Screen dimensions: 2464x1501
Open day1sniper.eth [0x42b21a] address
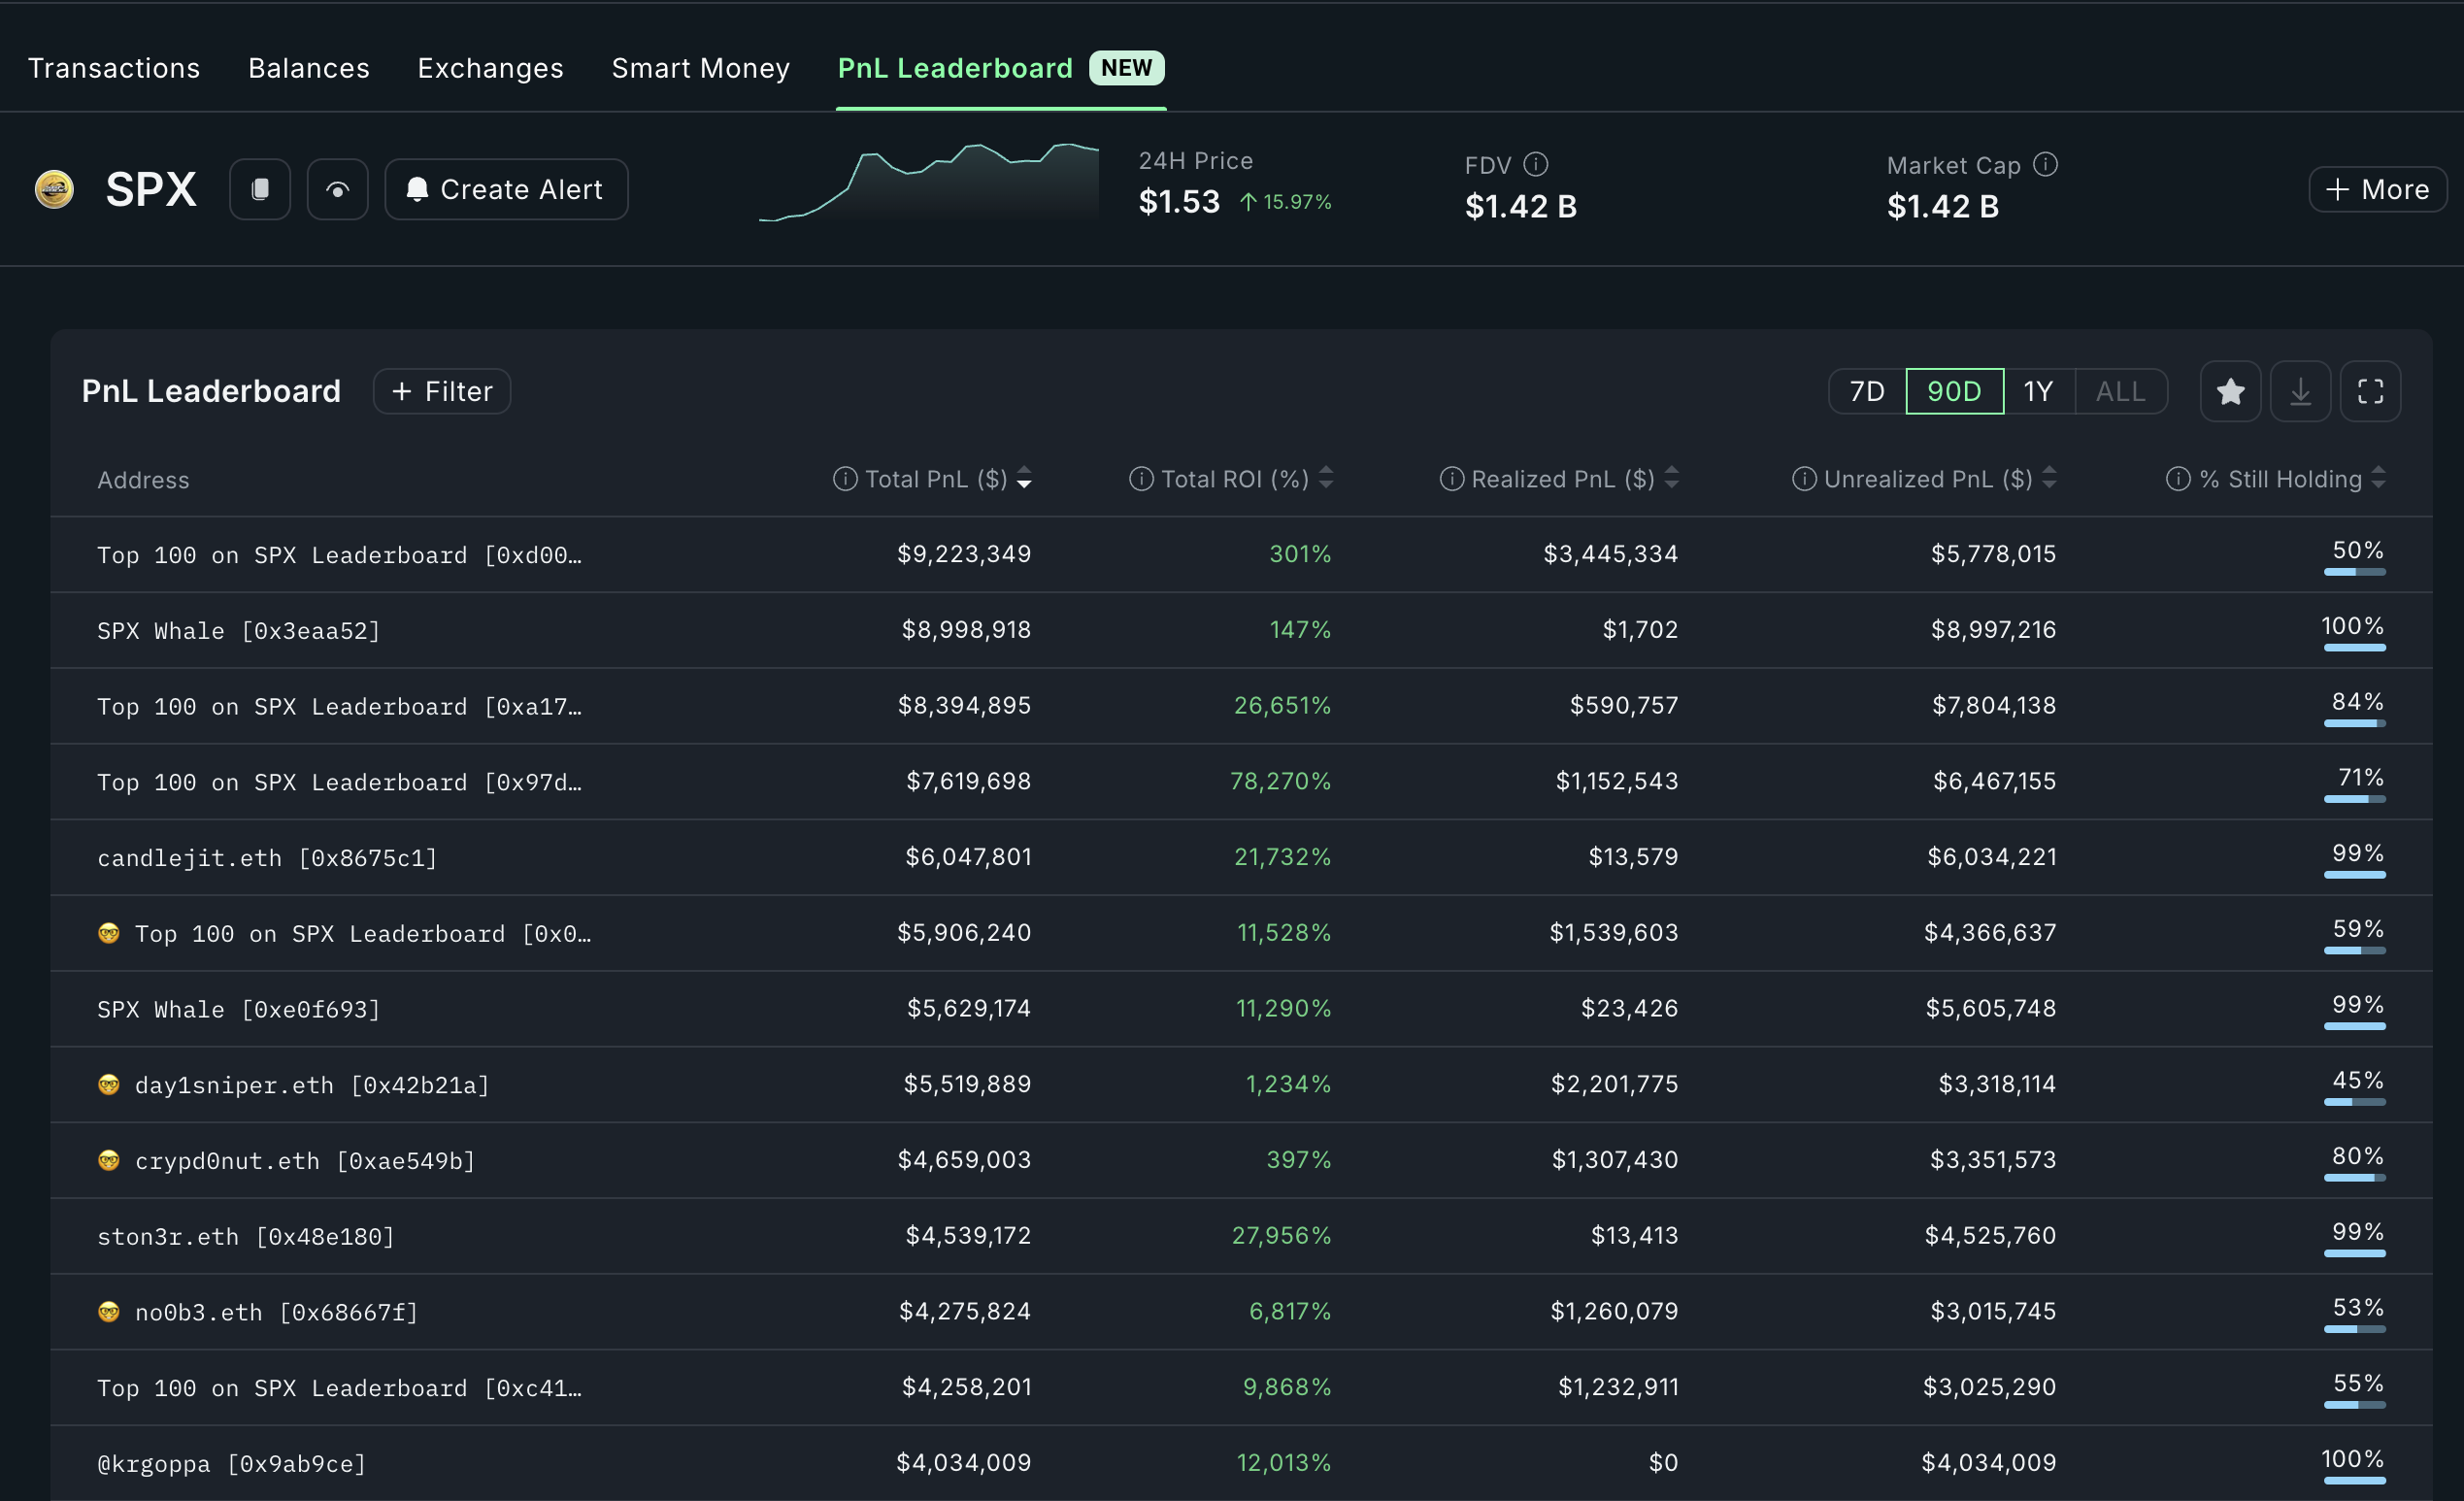pyautogui.click(x=312, y=1086)
